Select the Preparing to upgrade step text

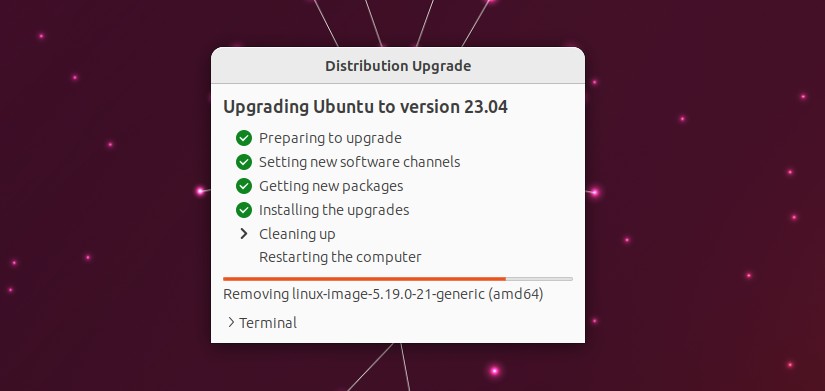tap(330, 138)
